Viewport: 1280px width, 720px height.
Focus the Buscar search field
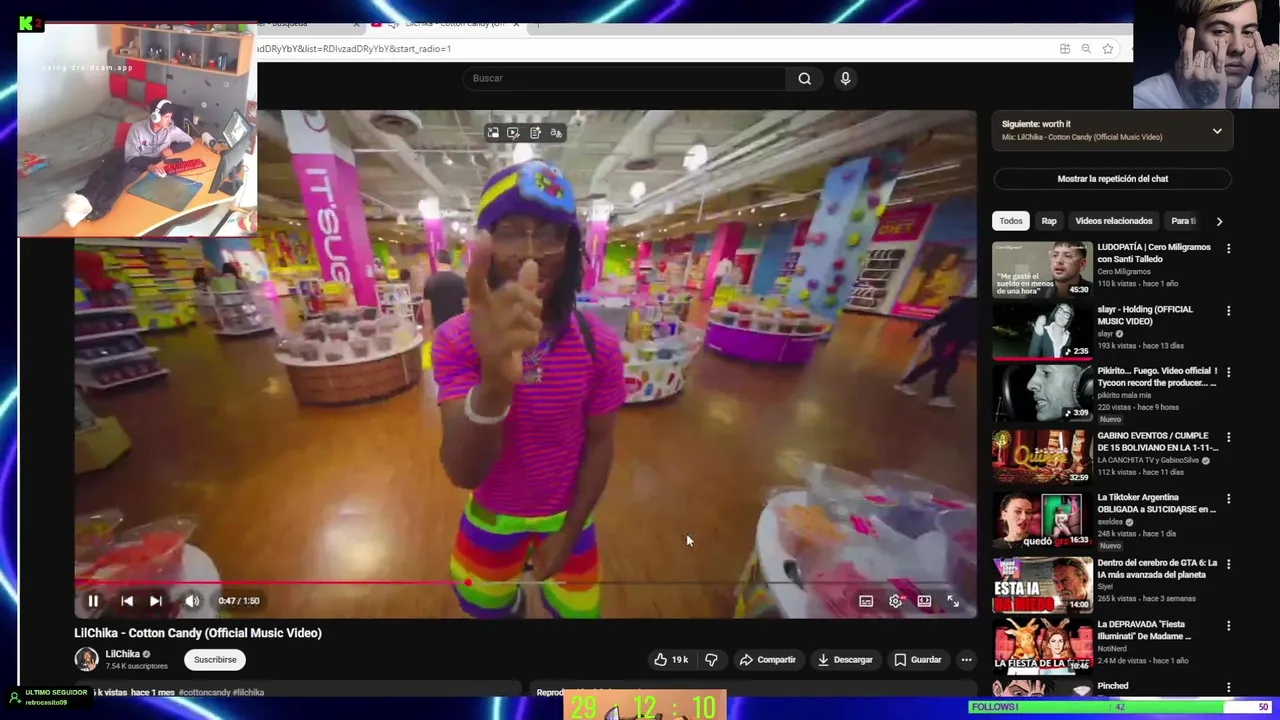click(x=625, y=78)
